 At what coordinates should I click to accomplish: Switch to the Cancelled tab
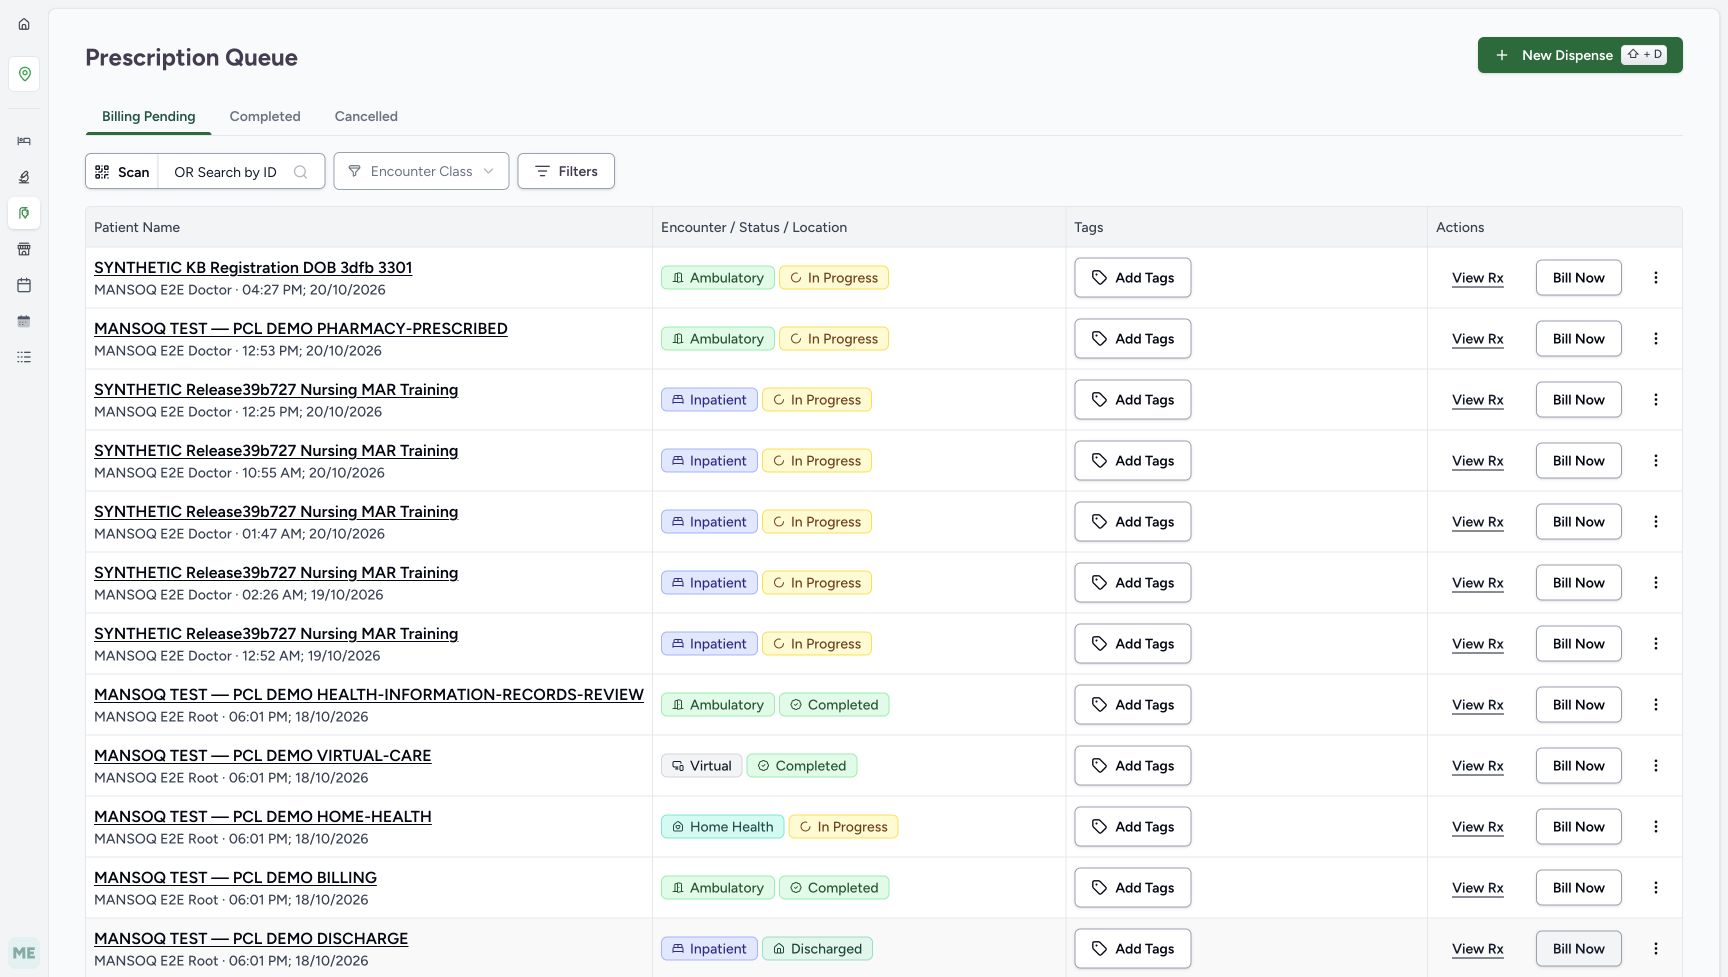coord(366,116)
